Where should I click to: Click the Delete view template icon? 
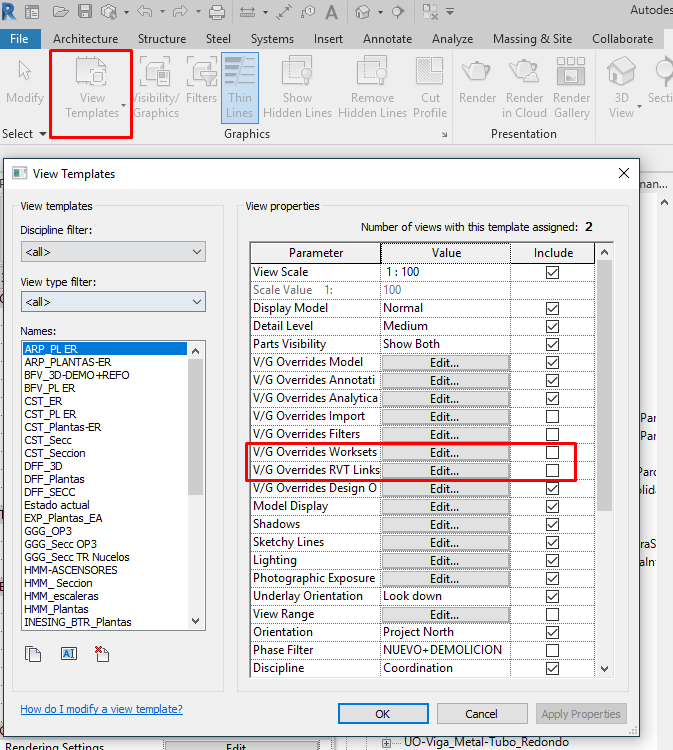tap(102, 653)
